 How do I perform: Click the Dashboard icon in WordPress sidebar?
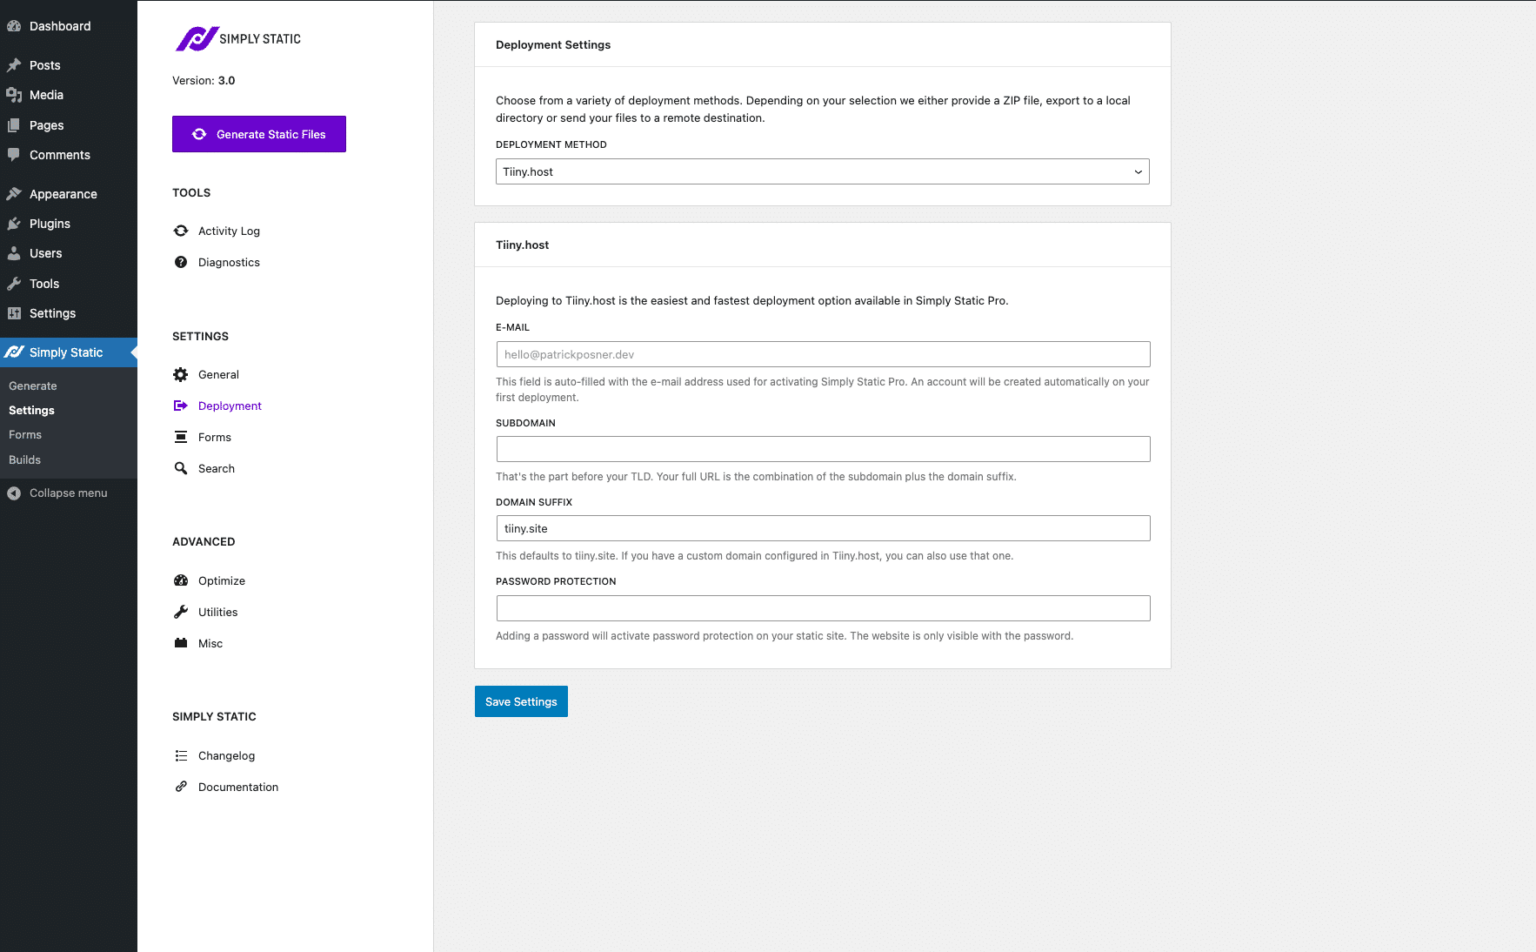[x=14, y=26]
